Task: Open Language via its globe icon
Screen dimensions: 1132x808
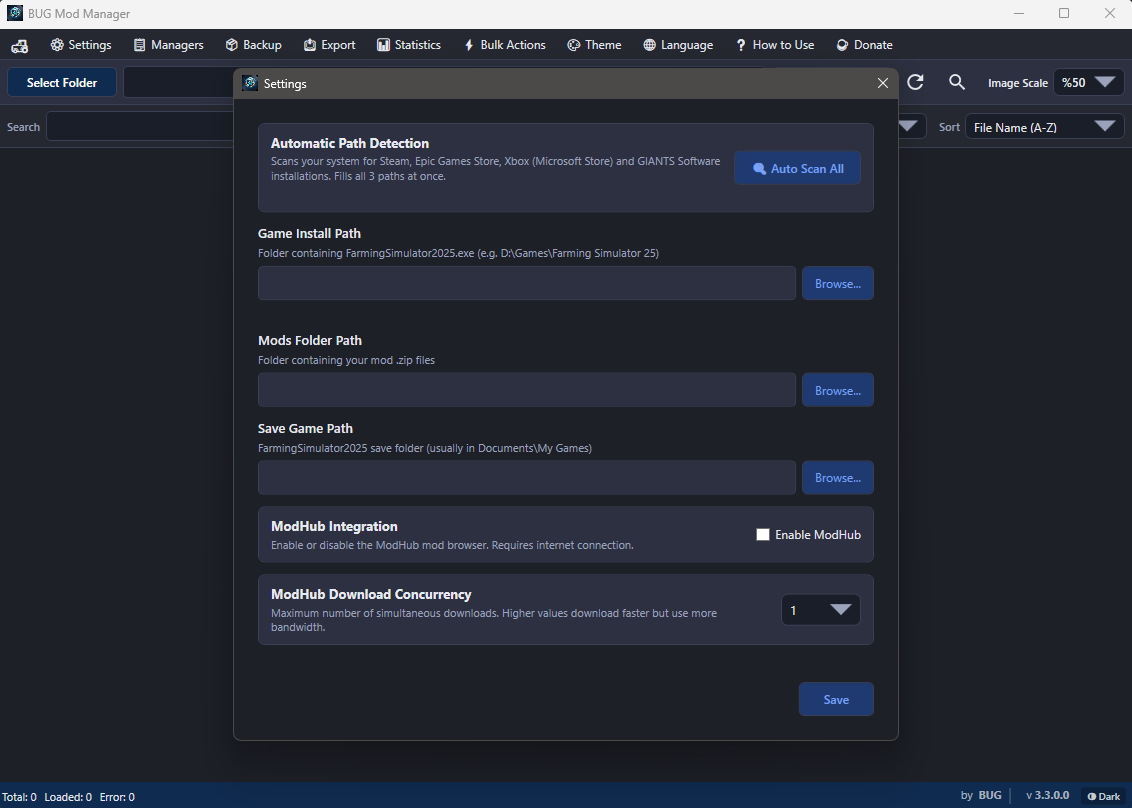Action: pyautogui.click(x=650, y=45)
